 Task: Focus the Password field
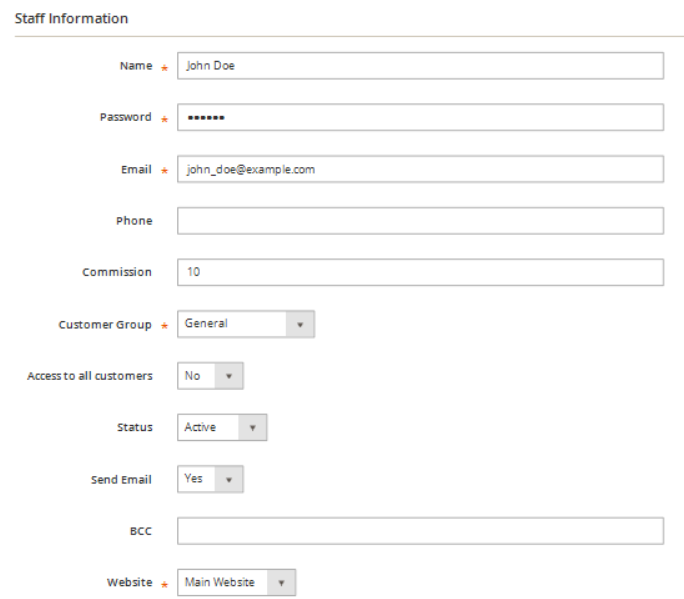pyautogui.click(x=420, y=117)
